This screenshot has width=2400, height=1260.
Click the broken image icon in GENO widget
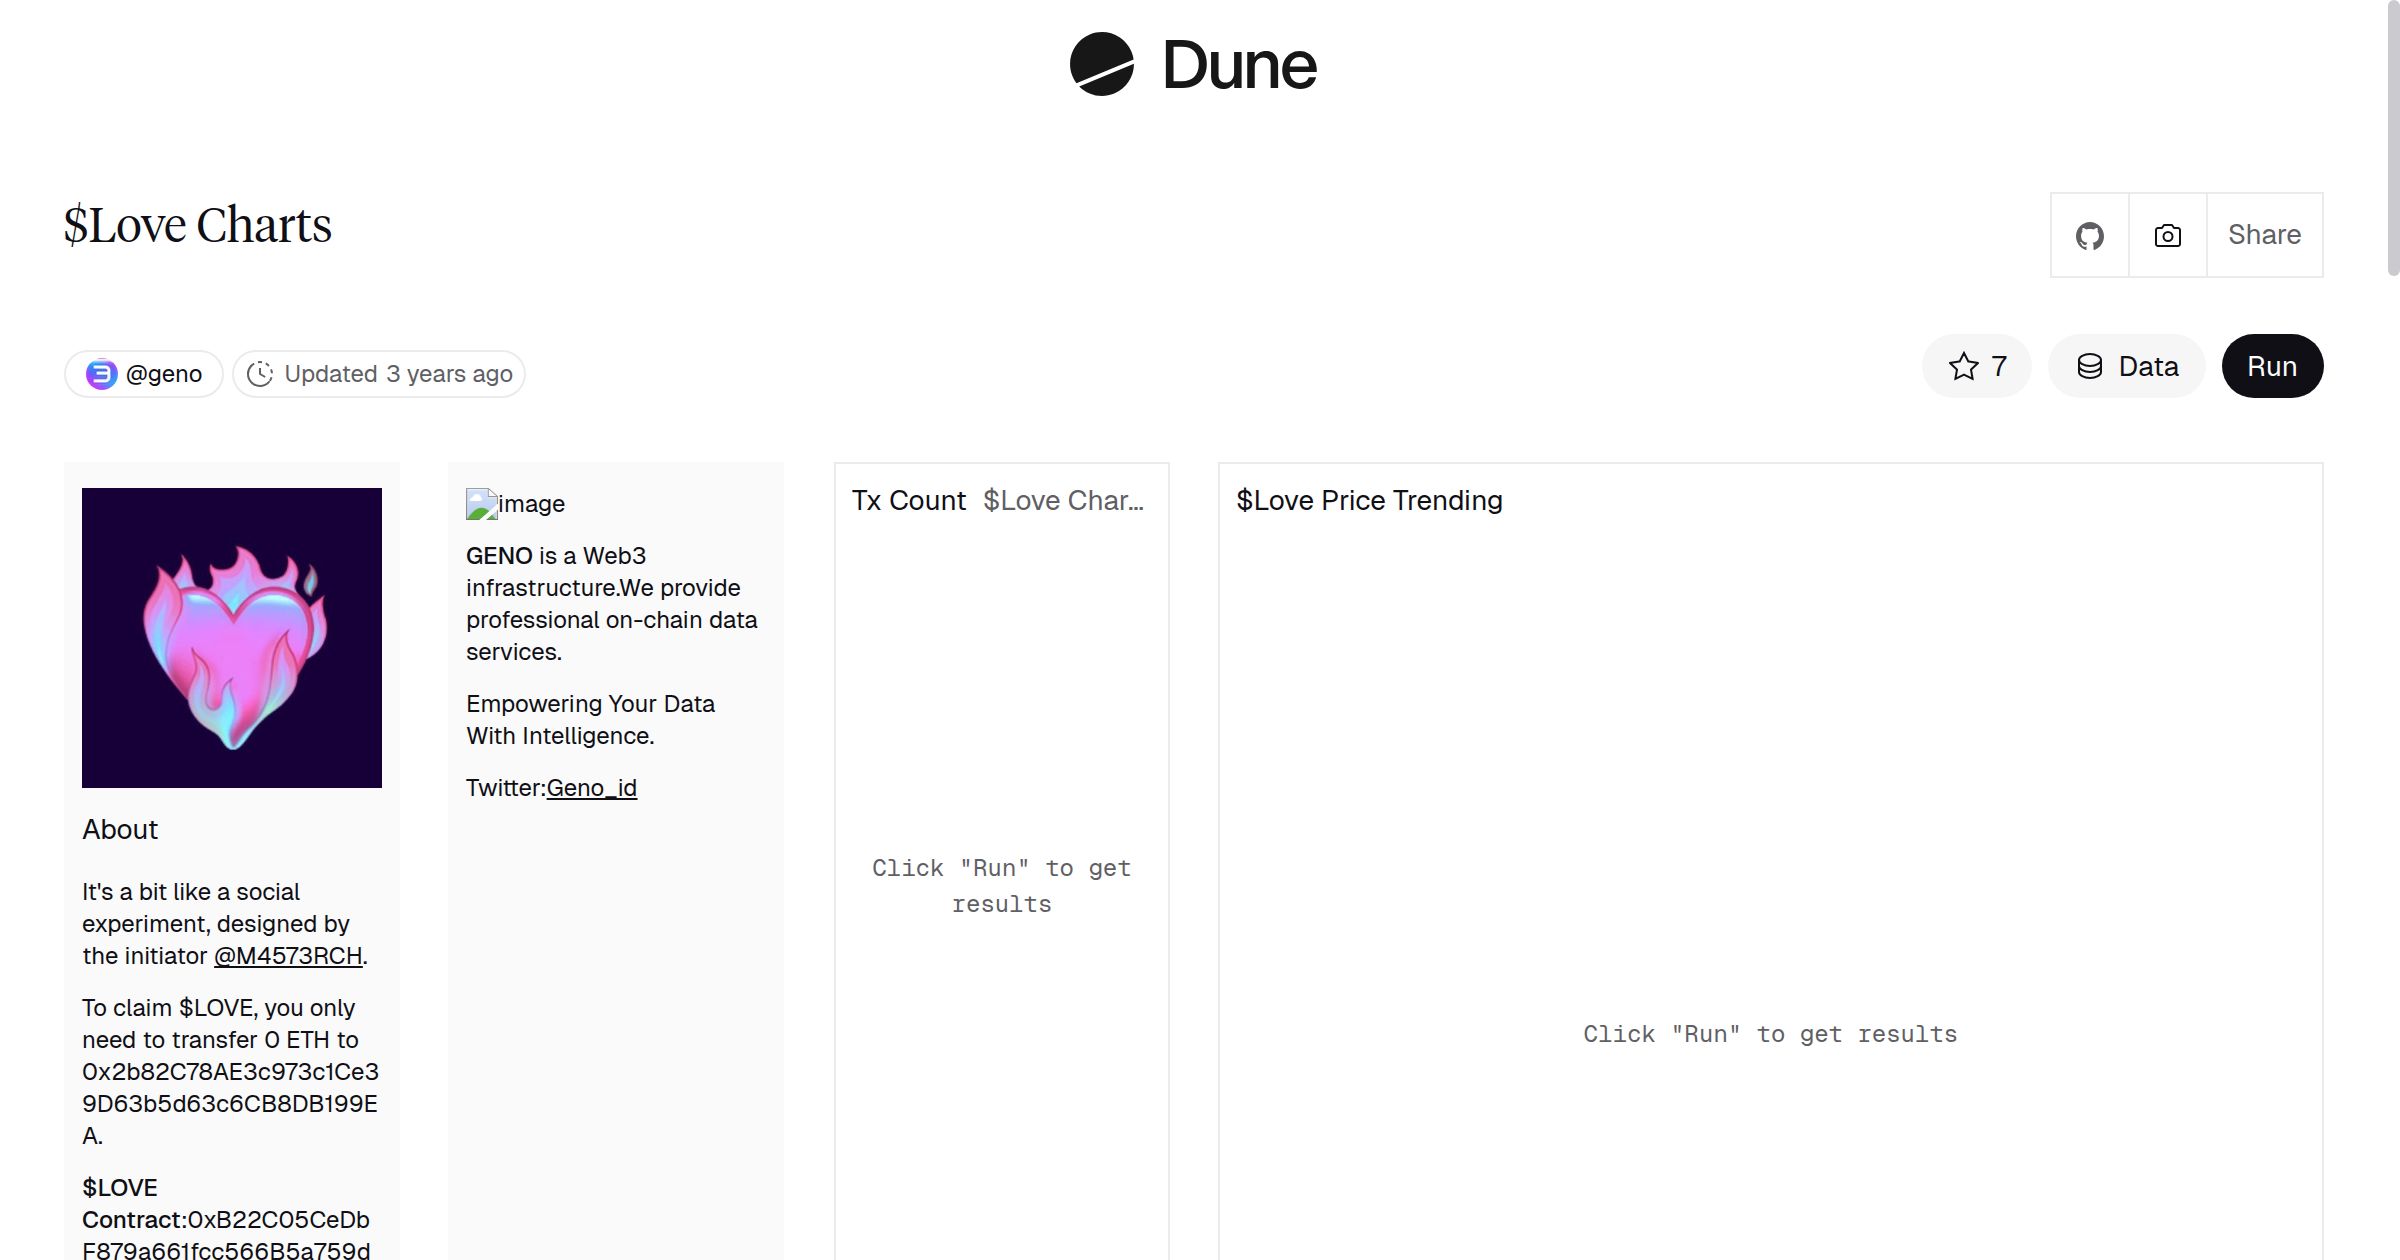tap(481, 503)
